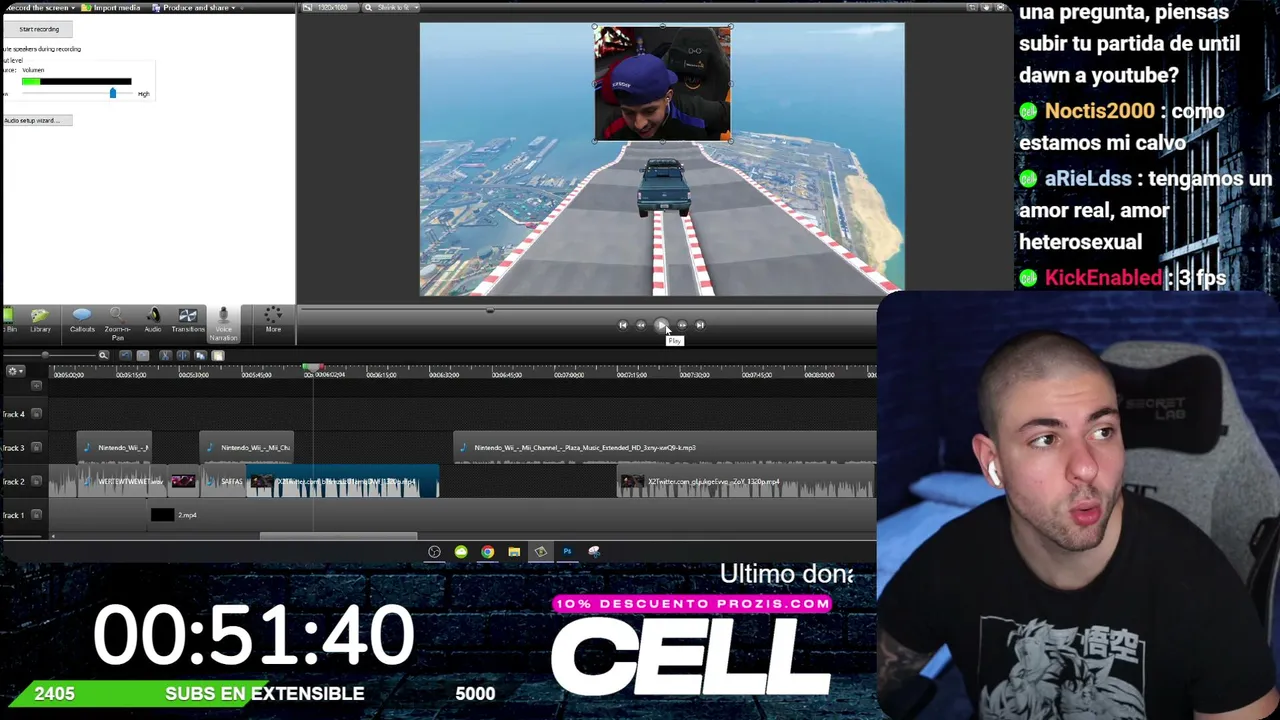Click the Play button in preview controls
The image size is (1280, 720).
pyautogui.click(x=661, y=325)
